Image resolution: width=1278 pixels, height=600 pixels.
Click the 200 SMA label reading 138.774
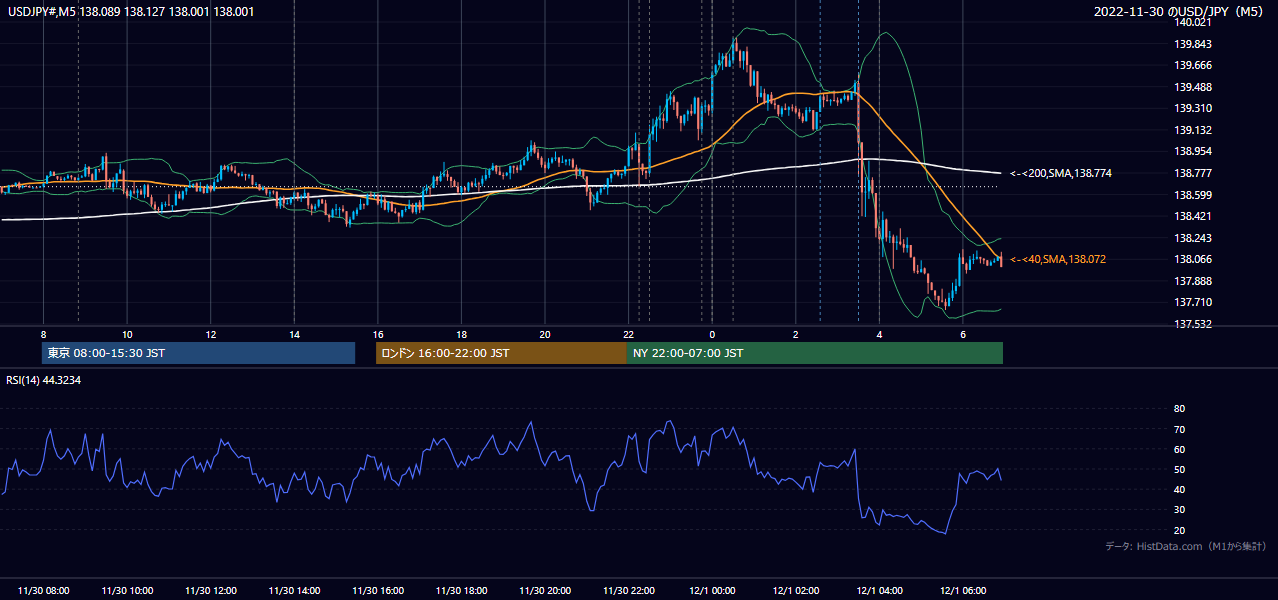[1061, 173]
